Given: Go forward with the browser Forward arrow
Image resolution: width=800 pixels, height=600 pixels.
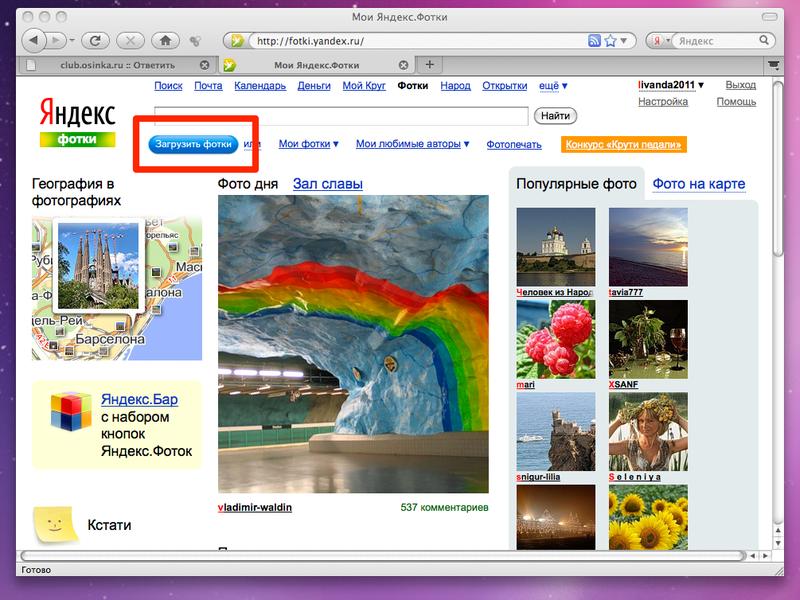Looking at the screenshot, I should point(56,40).
